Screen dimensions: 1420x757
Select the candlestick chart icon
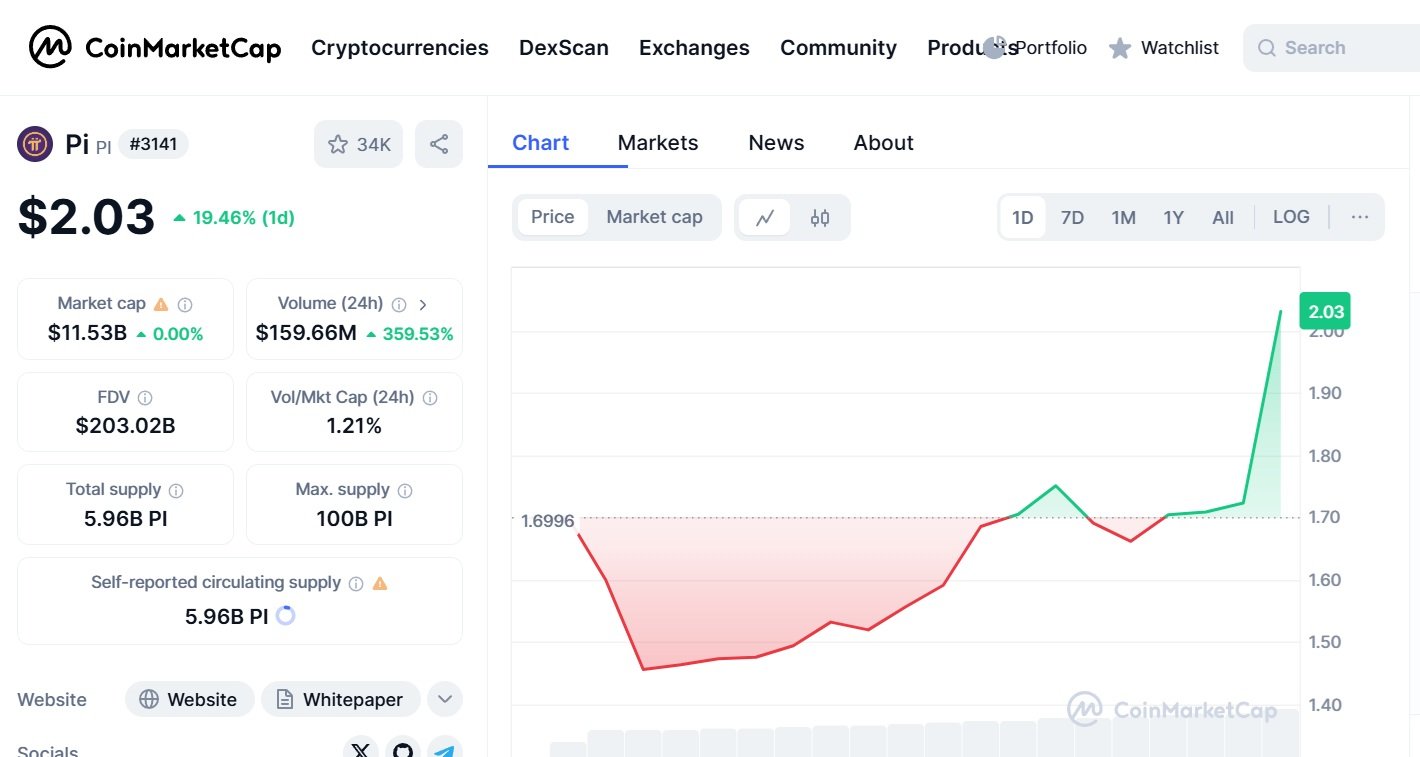click(x=820, y=217)
